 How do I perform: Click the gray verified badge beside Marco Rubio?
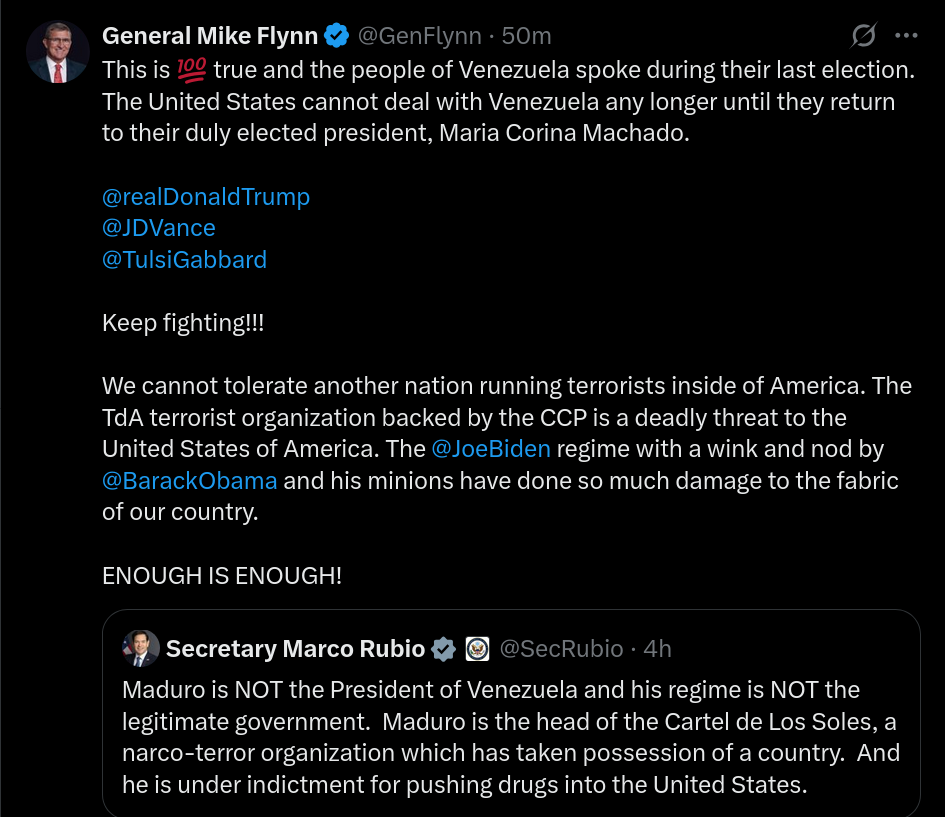(x=444, y=649)
